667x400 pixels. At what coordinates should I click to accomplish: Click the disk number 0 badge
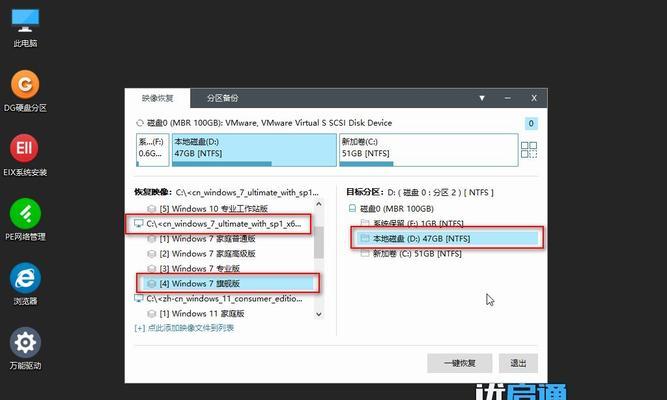(531, 123)
